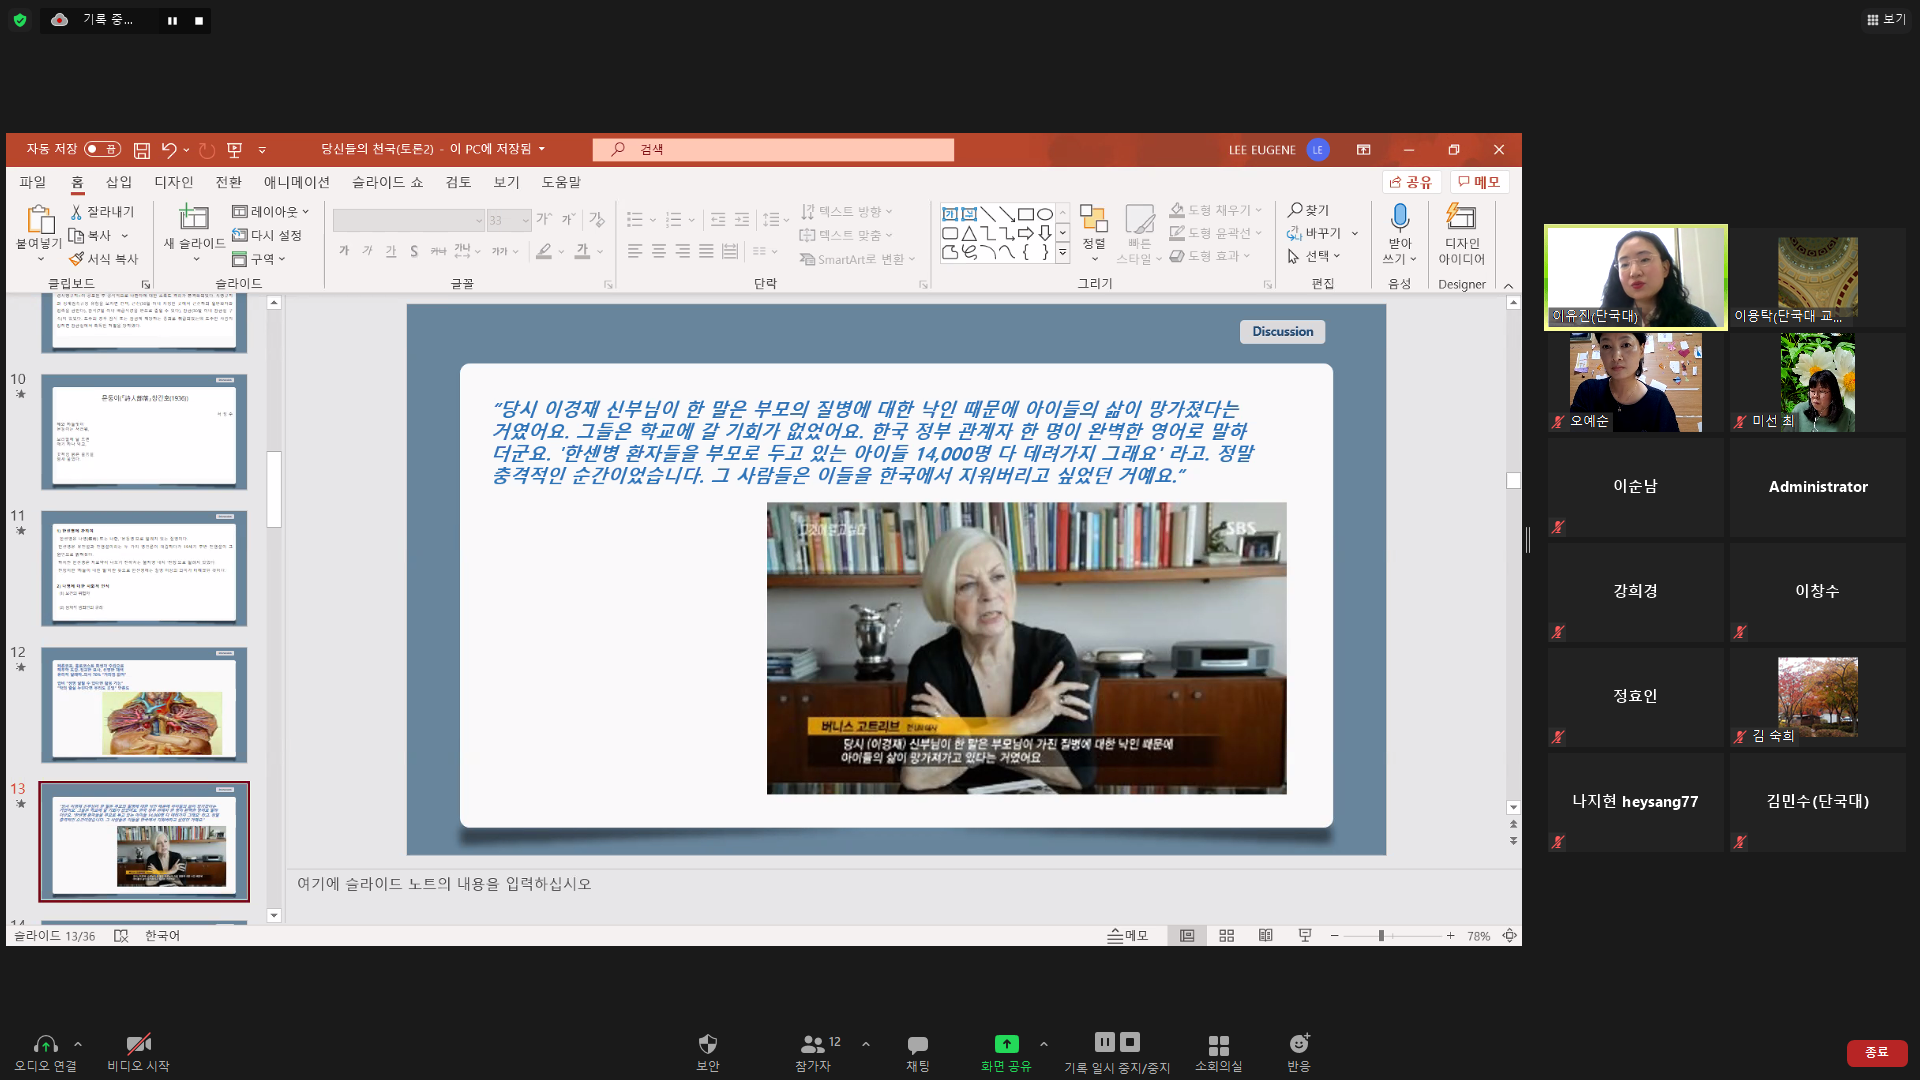Pause the Zoom recording
This screenshot has width=1920, height=1080.
click(x=1104, y=1042)
